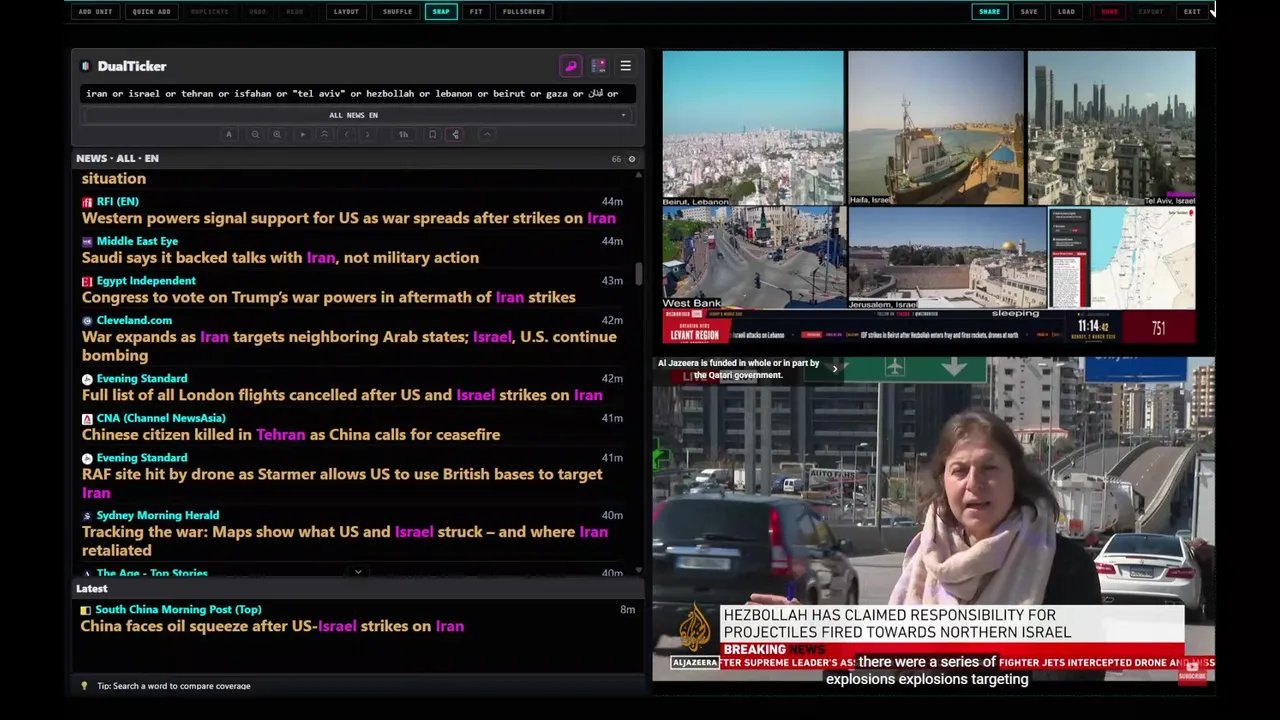Open the DualTicker hamburger menu

[625, 66]
